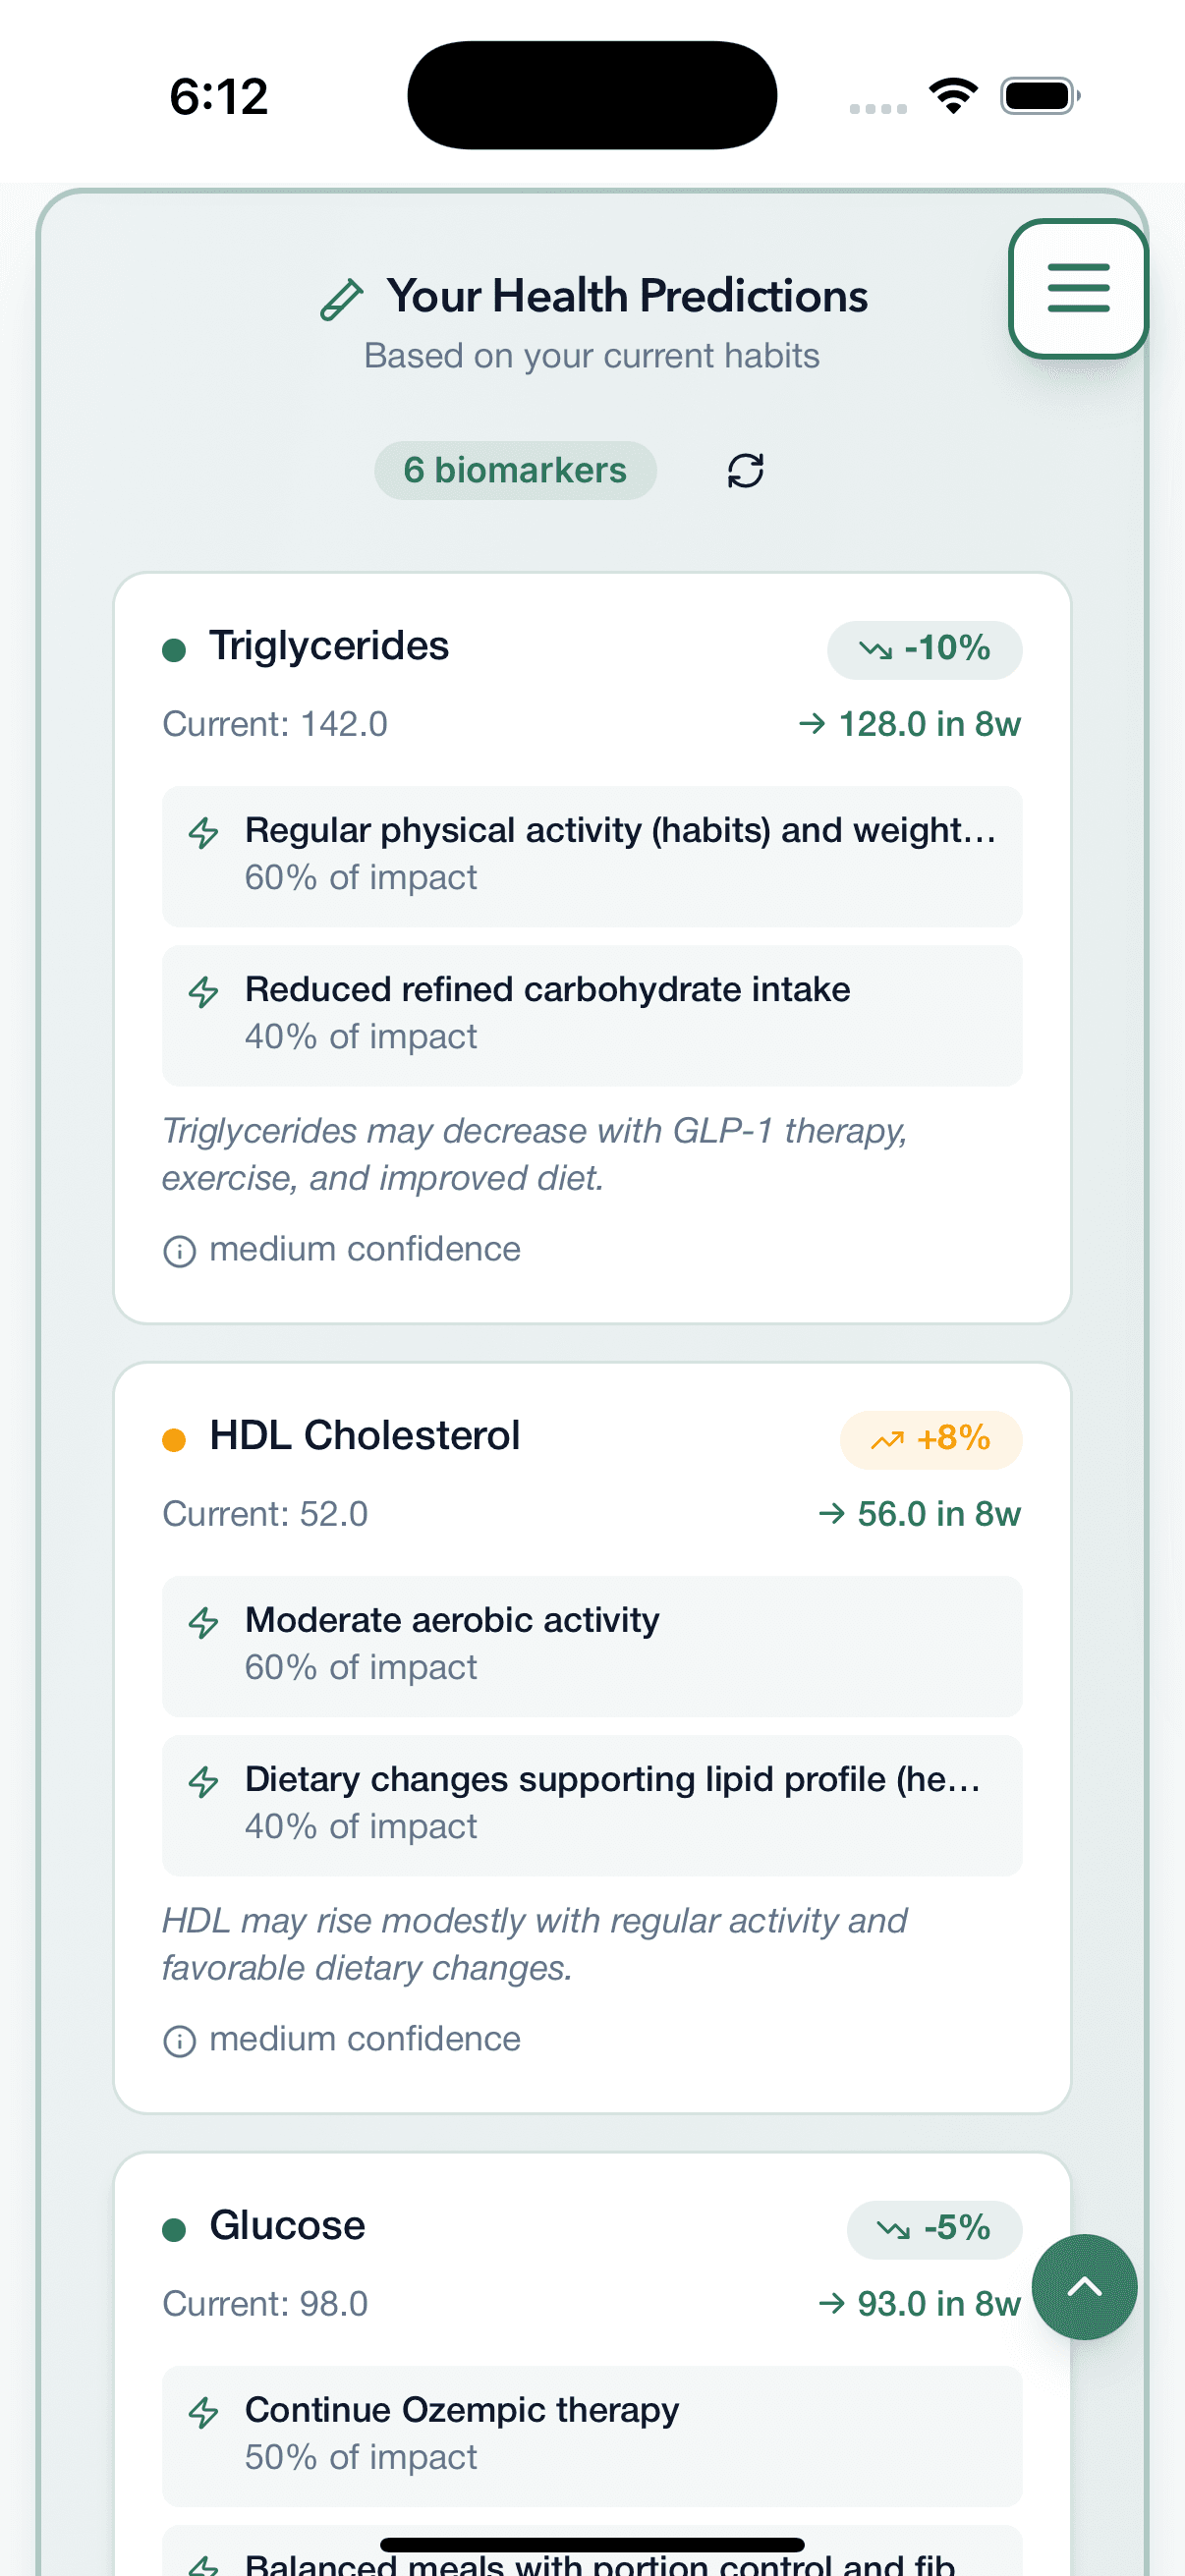Tap the green status dot beside Triglycerides
The image size is (1185, 2576).
tap(174, 648)
